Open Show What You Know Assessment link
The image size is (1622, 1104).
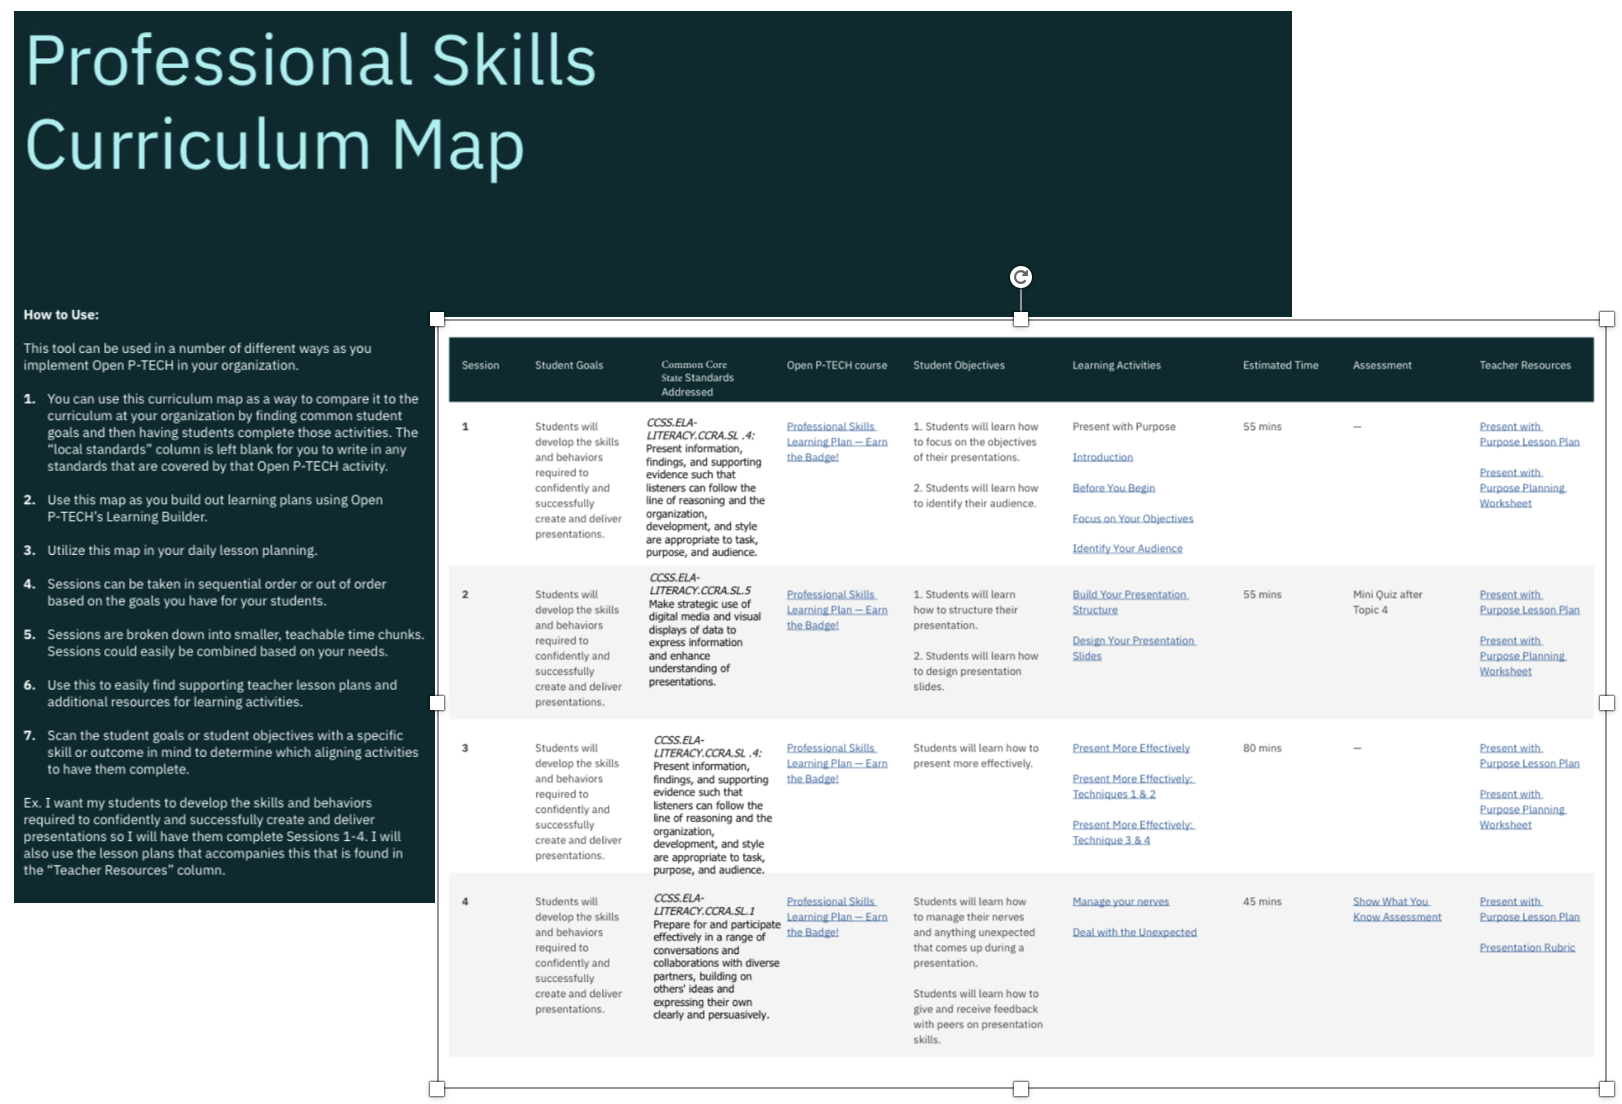pos(1396,909)
